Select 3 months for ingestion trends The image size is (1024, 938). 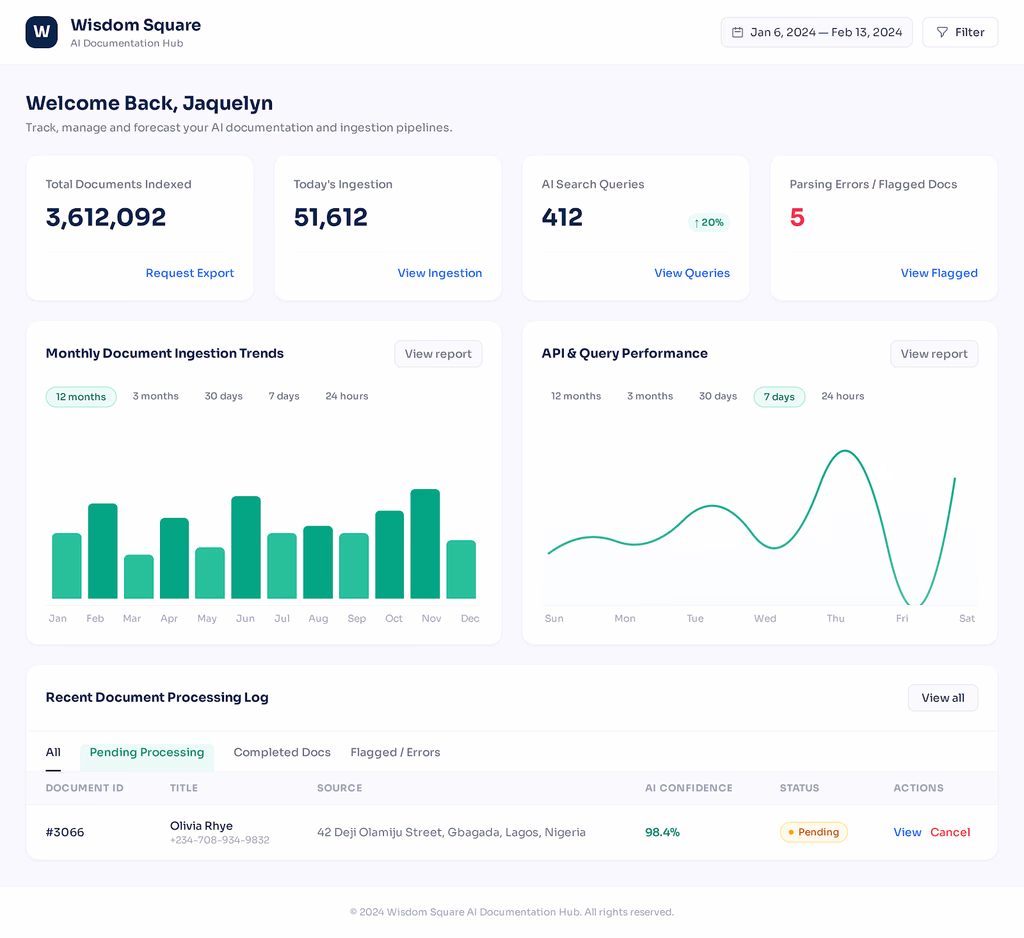155,396
